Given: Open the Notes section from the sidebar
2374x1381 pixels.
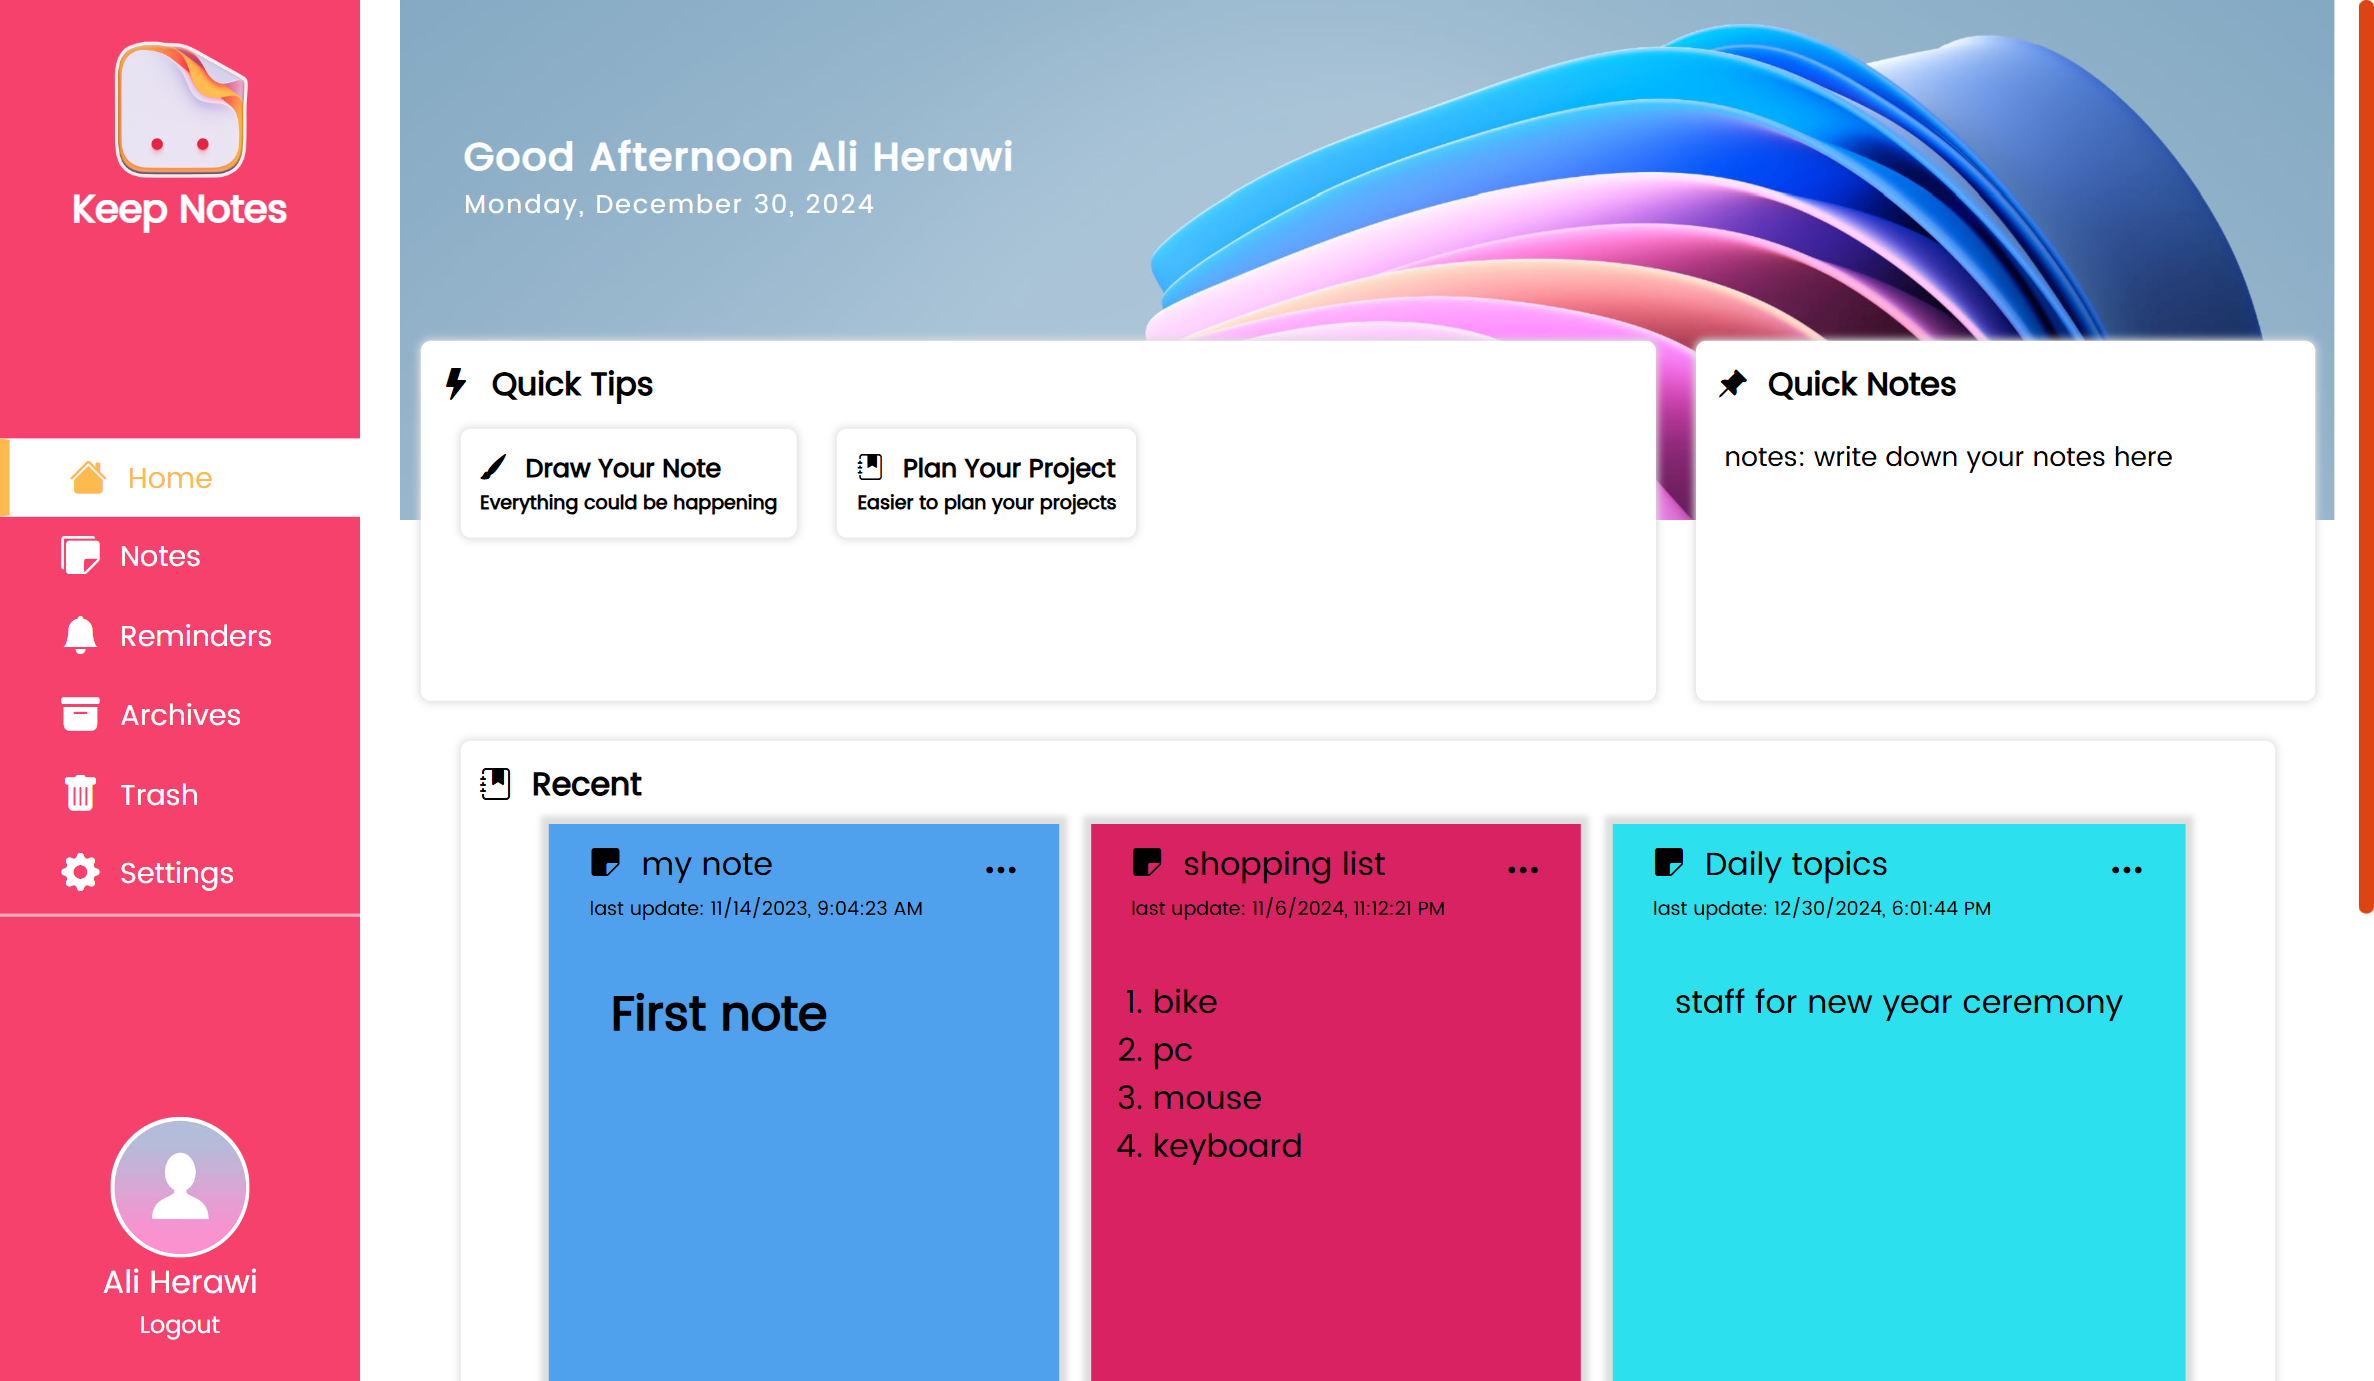Looking at the screenshot, I should (159, 556).
